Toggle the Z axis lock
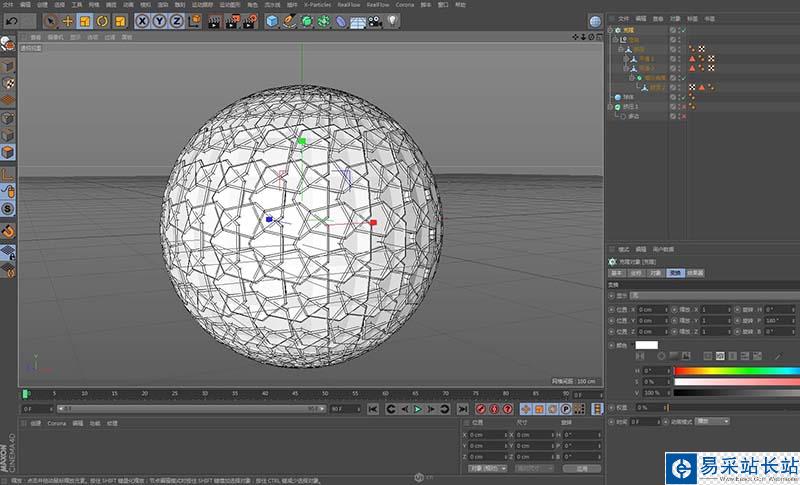Screen dimensions: 800x485 pyautogui.click(x=177, y=20)
